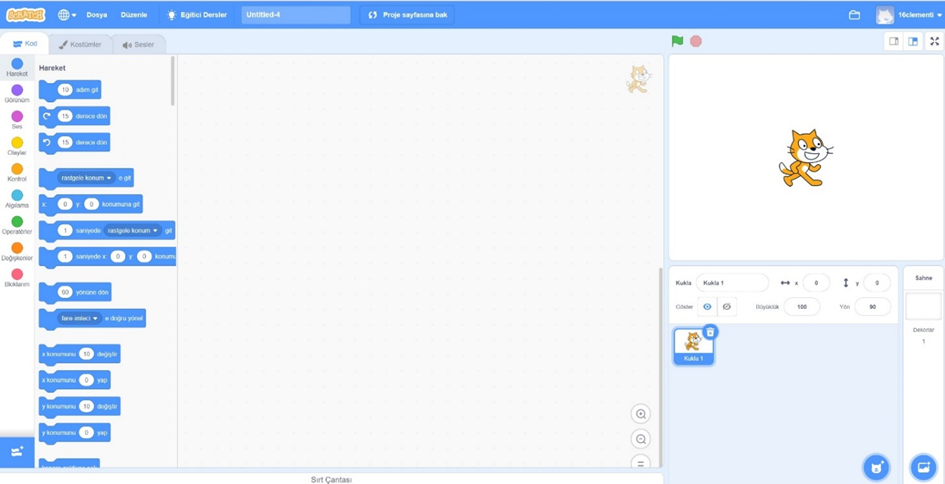This screenshot has height=484, width=945.
Task: Click the clockwise turn arrow icon
Action: pyautogui.click(x=47, y=116)
